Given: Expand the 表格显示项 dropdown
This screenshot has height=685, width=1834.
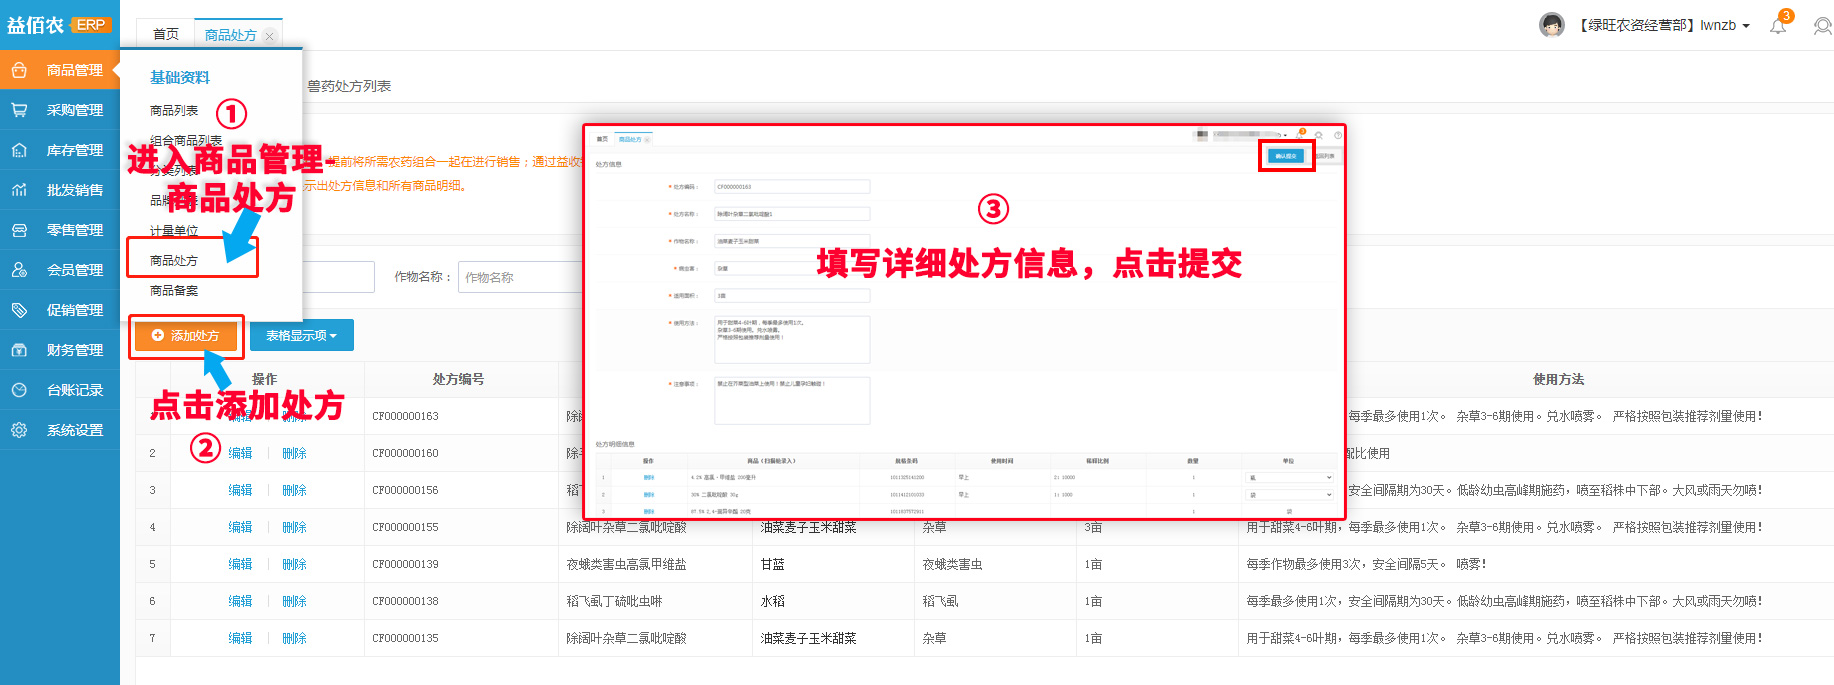Looking at the screenshot, I should pos(301,336).
